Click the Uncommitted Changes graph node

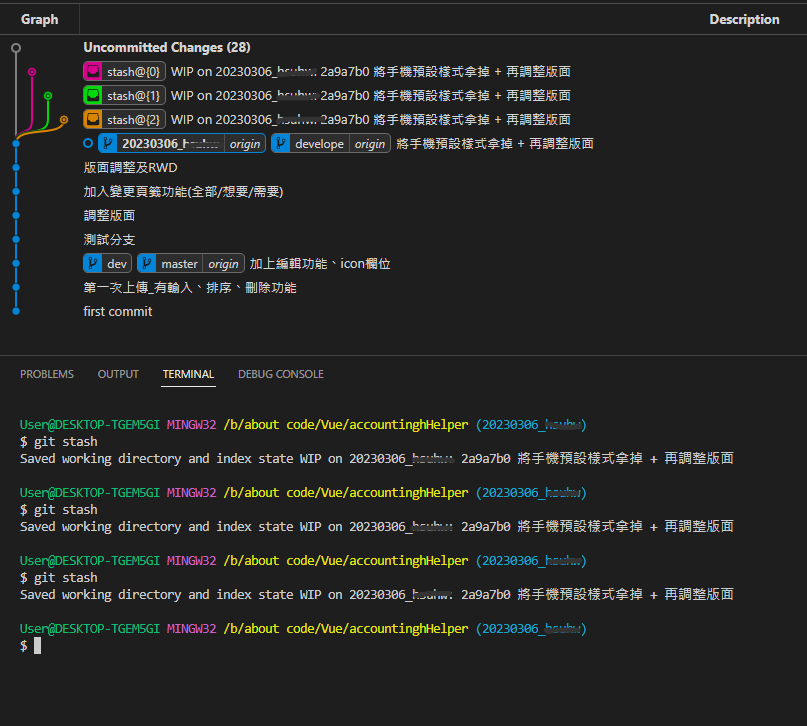(x=16, y=48)
